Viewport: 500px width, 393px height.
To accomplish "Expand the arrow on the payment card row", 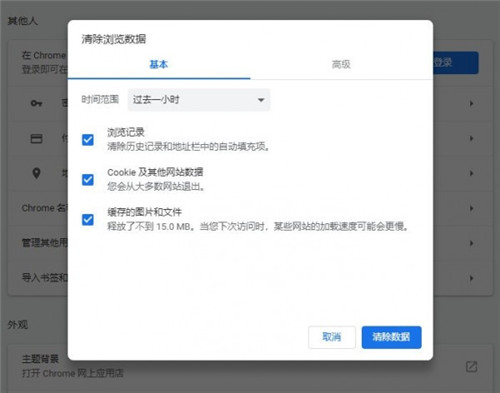I will pyautogui.click(x=471, y=138).
